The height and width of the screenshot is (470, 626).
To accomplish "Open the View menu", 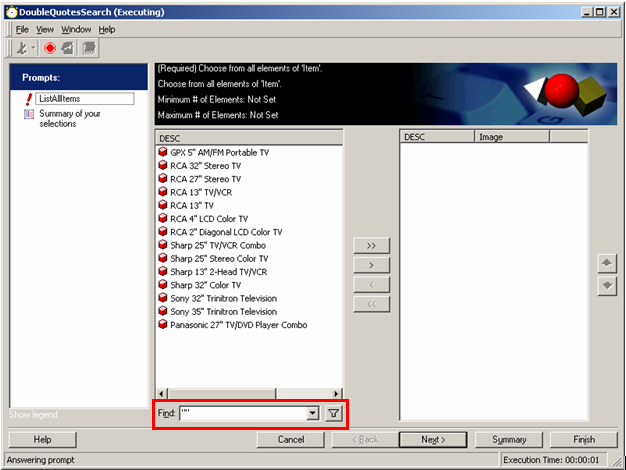I will 45,30.
